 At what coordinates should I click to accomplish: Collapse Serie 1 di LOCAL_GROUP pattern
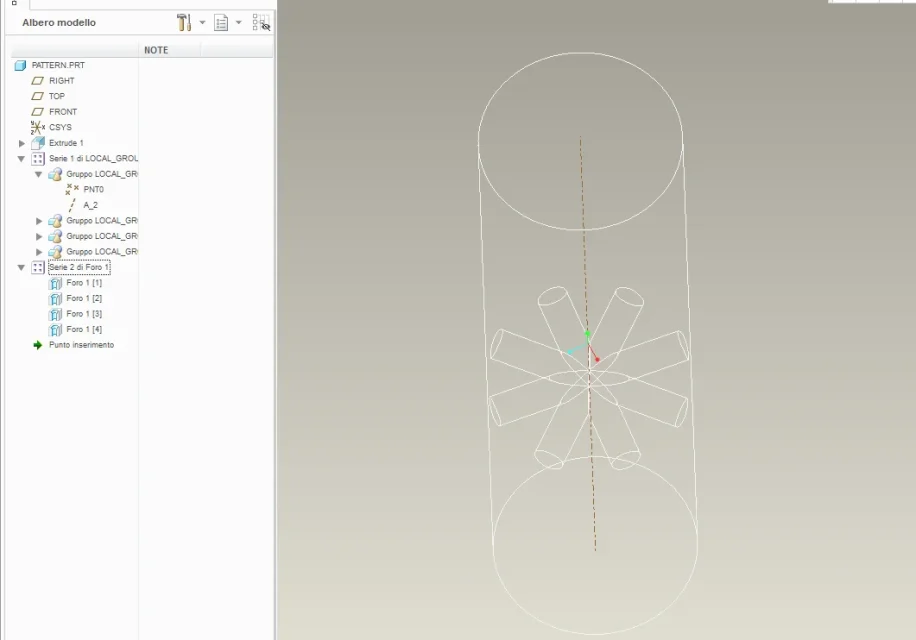[21, 159]
